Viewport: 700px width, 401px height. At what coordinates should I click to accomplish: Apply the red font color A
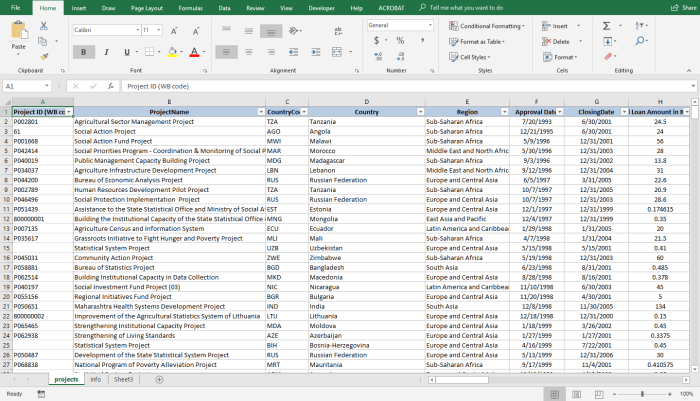[x=194, y=52]
